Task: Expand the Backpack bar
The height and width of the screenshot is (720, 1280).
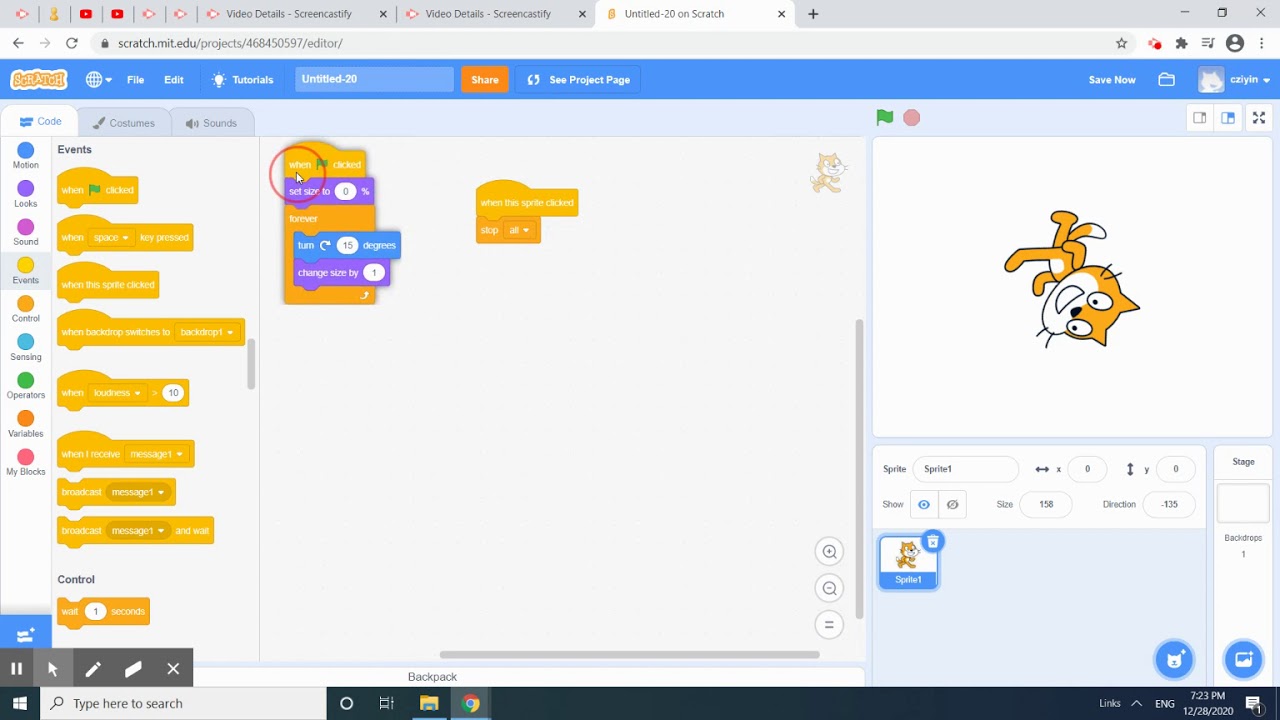Action: (432, 677)
